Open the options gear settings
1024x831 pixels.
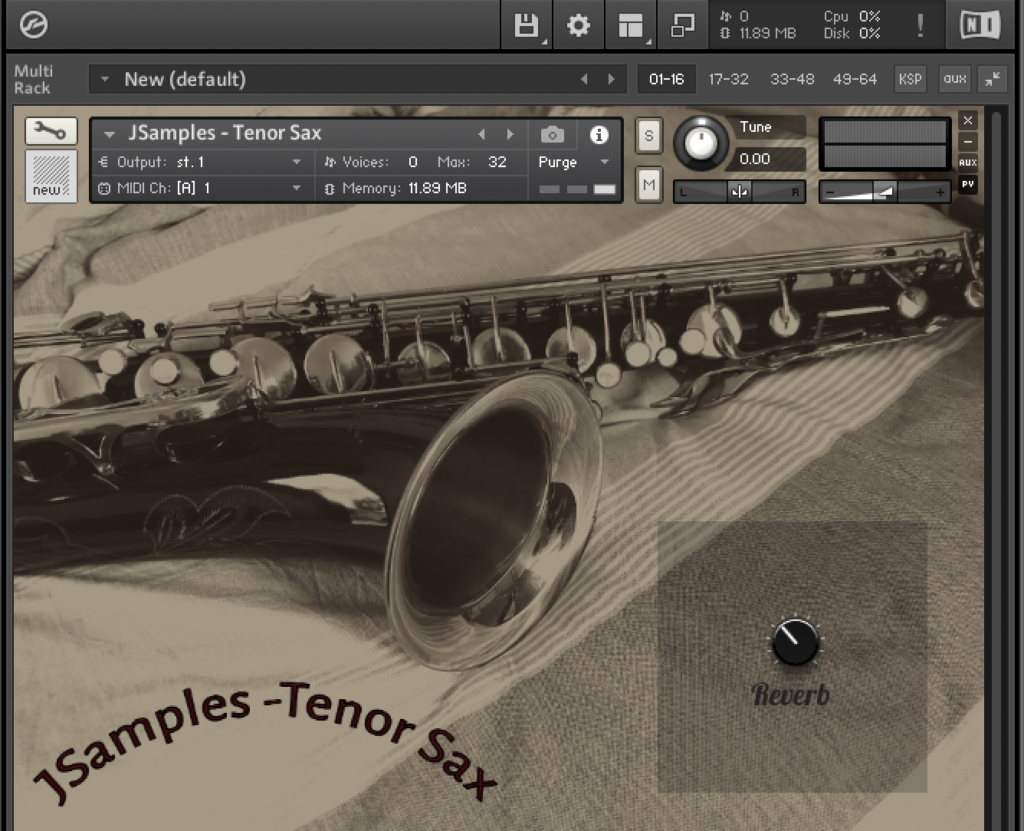(578, 25)
